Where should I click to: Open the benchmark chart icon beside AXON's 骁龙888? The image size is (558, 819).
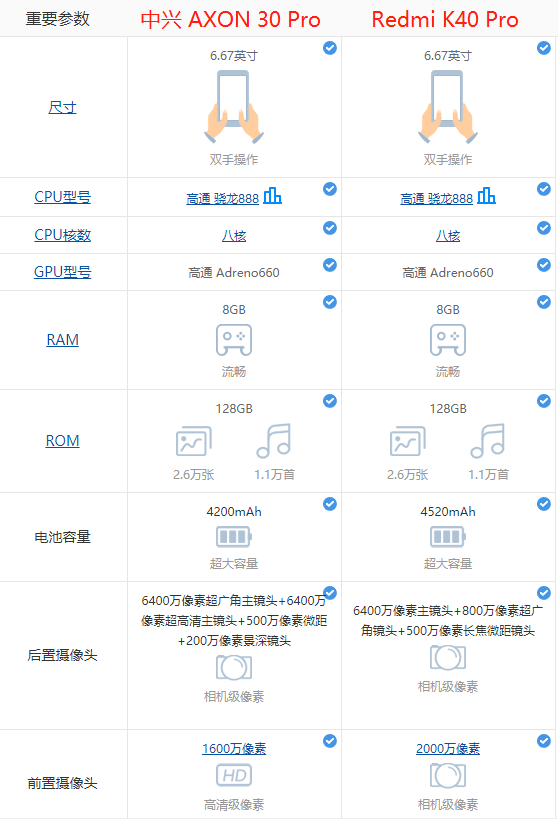tap(272, 196)
